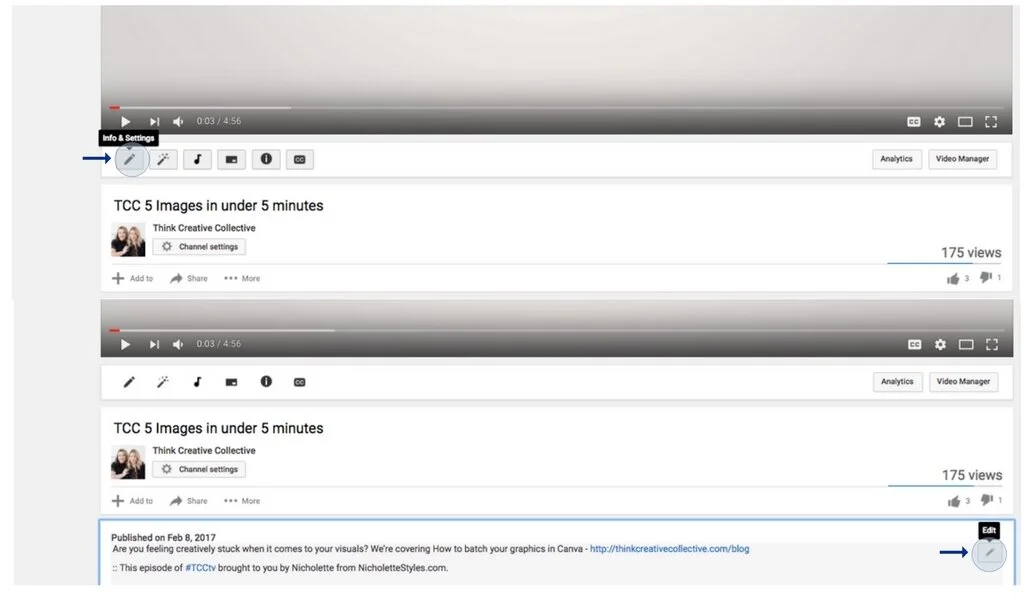The image size is (1024, 598).
Task: Click pencil icon in lower toolbar
Action: (129, 382)
